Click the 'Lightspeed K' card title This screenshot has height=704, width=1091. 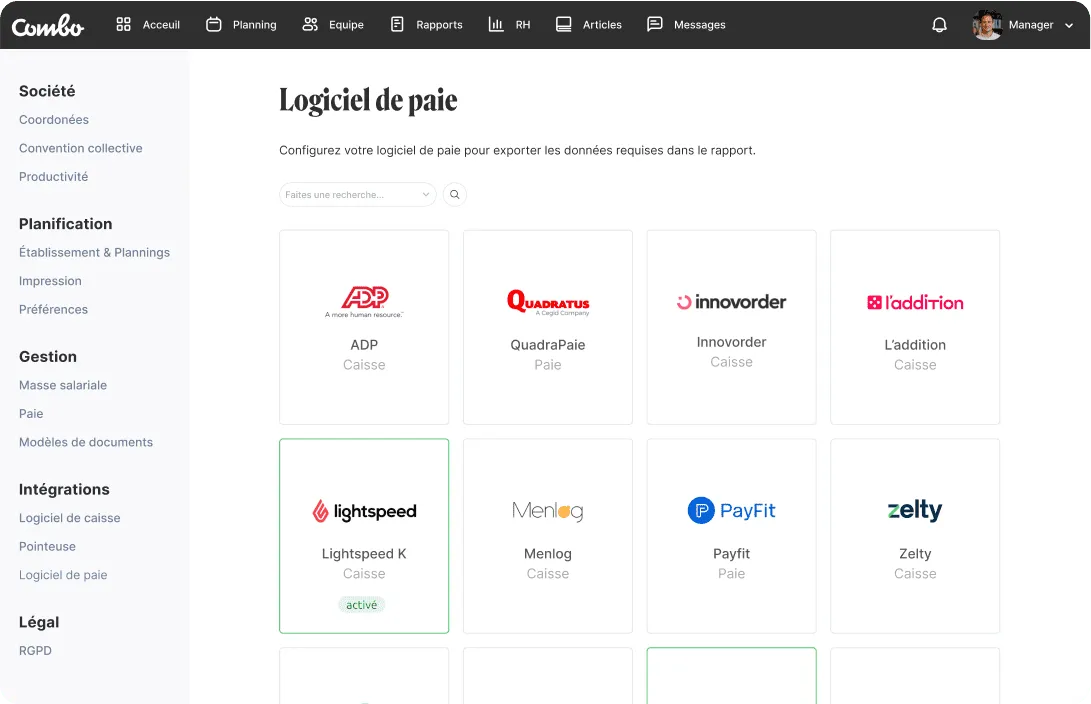coord(364,554)
